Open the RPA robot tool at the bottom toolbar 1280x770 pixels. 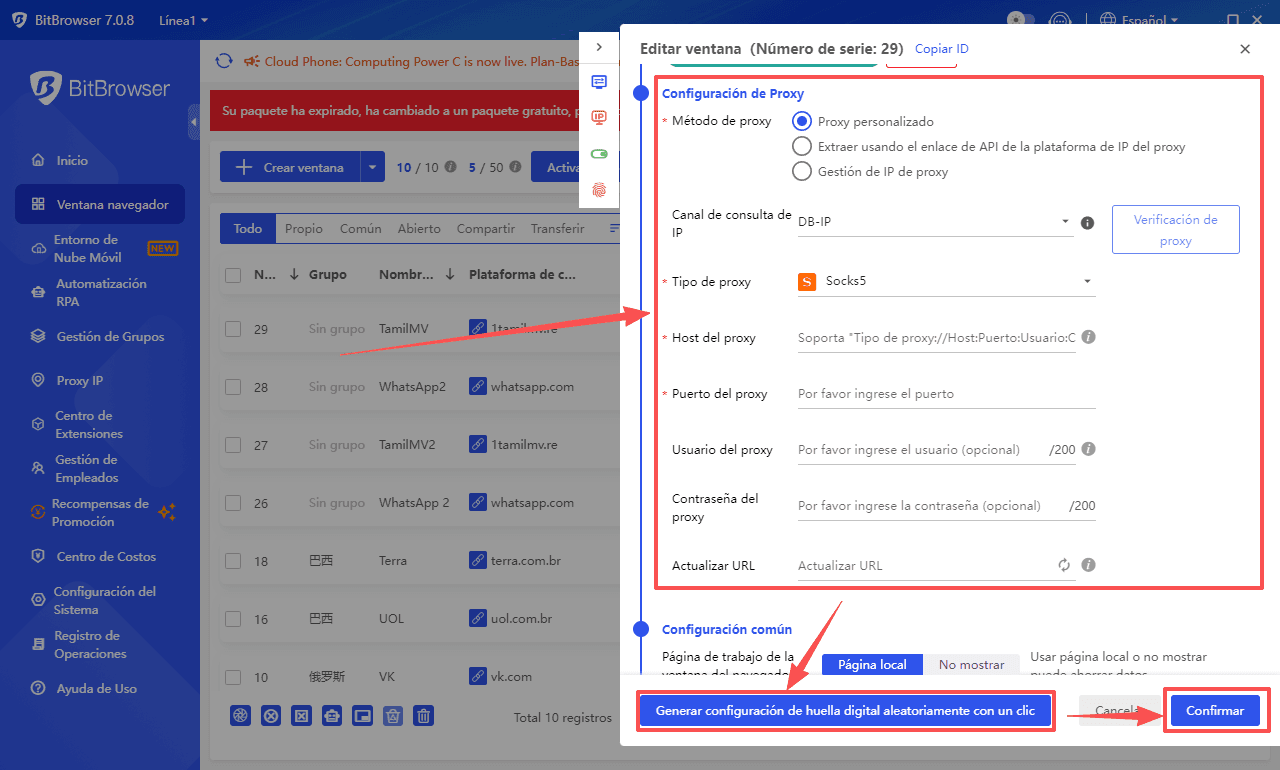click(x=332, y=715)
